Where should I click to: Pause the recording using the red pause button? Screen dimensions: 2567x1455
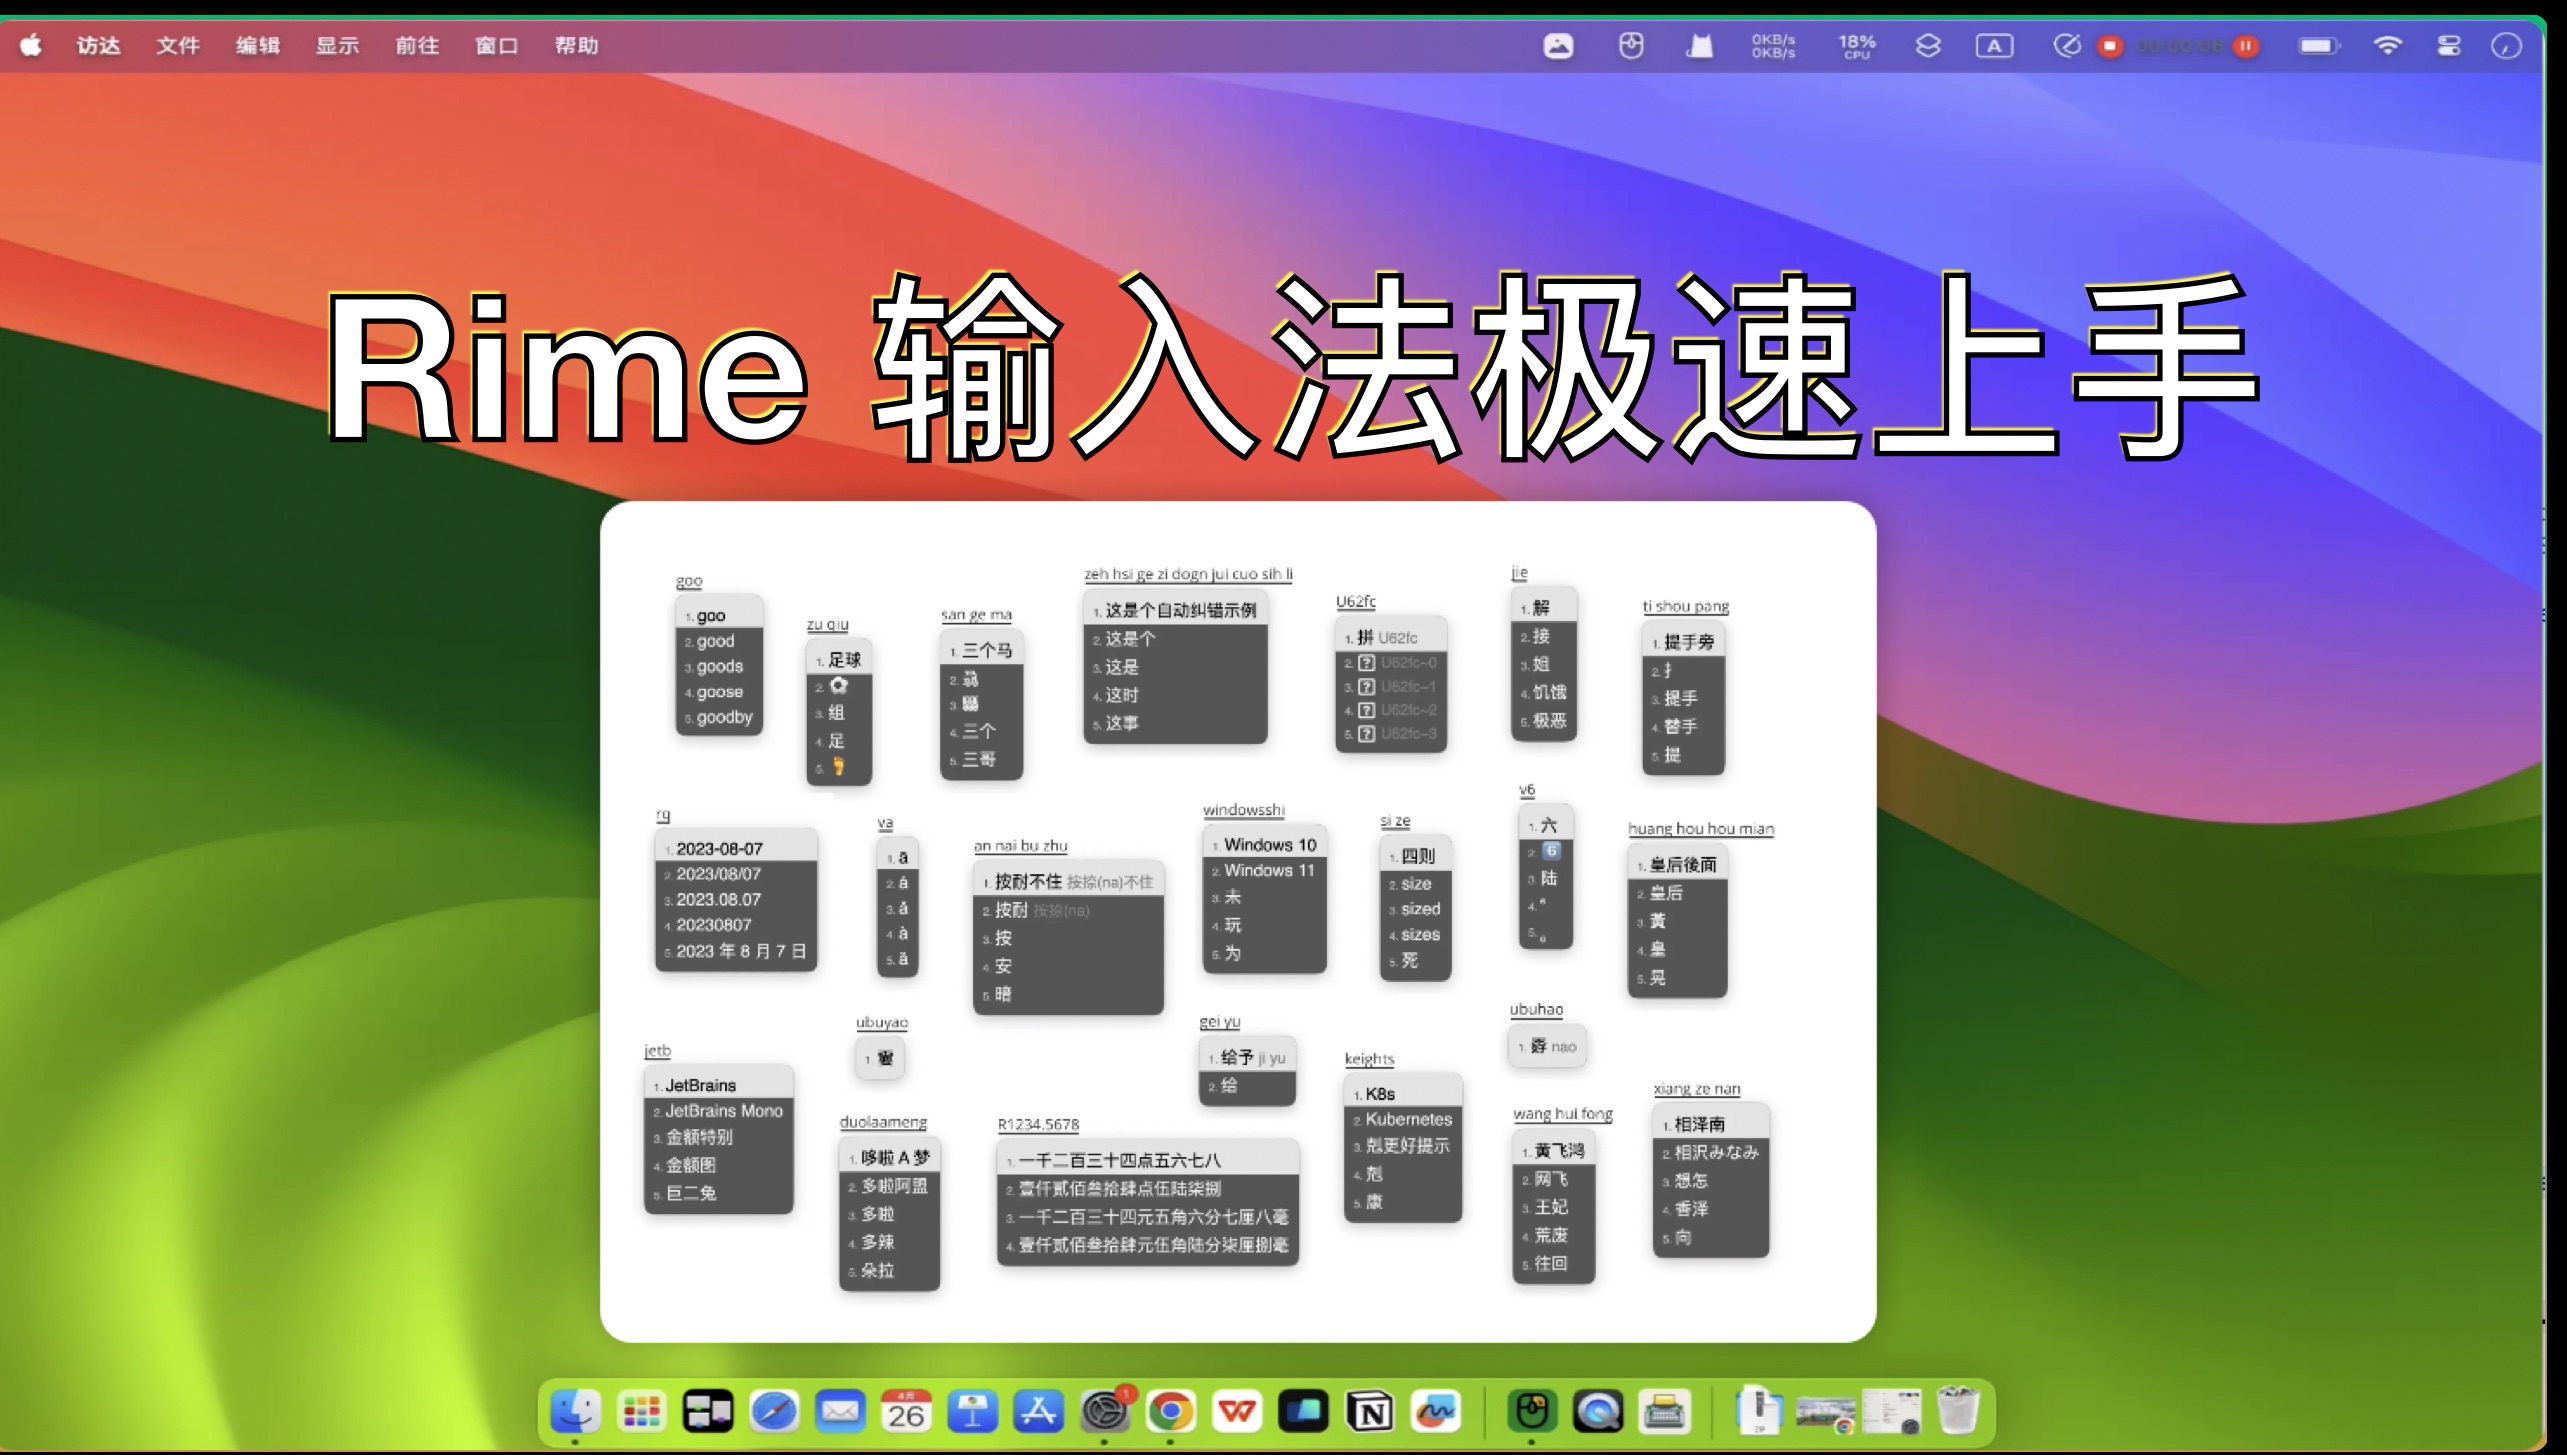click(x=2246, y=46)
